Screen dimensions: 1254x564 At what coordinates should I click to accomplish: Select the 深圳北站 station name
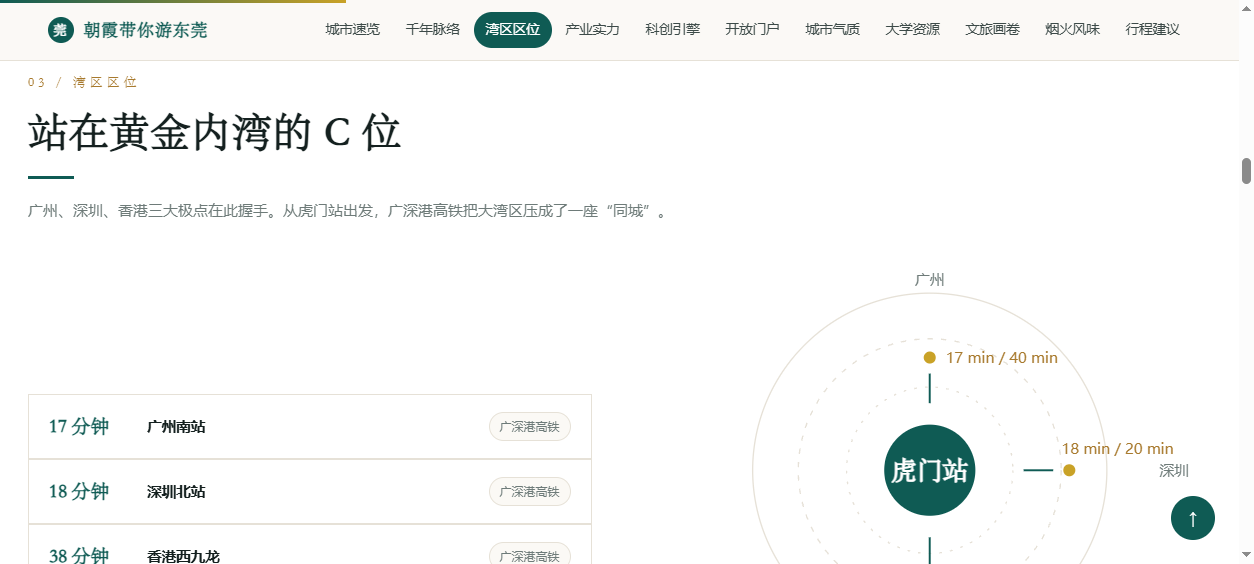[176, 492]
